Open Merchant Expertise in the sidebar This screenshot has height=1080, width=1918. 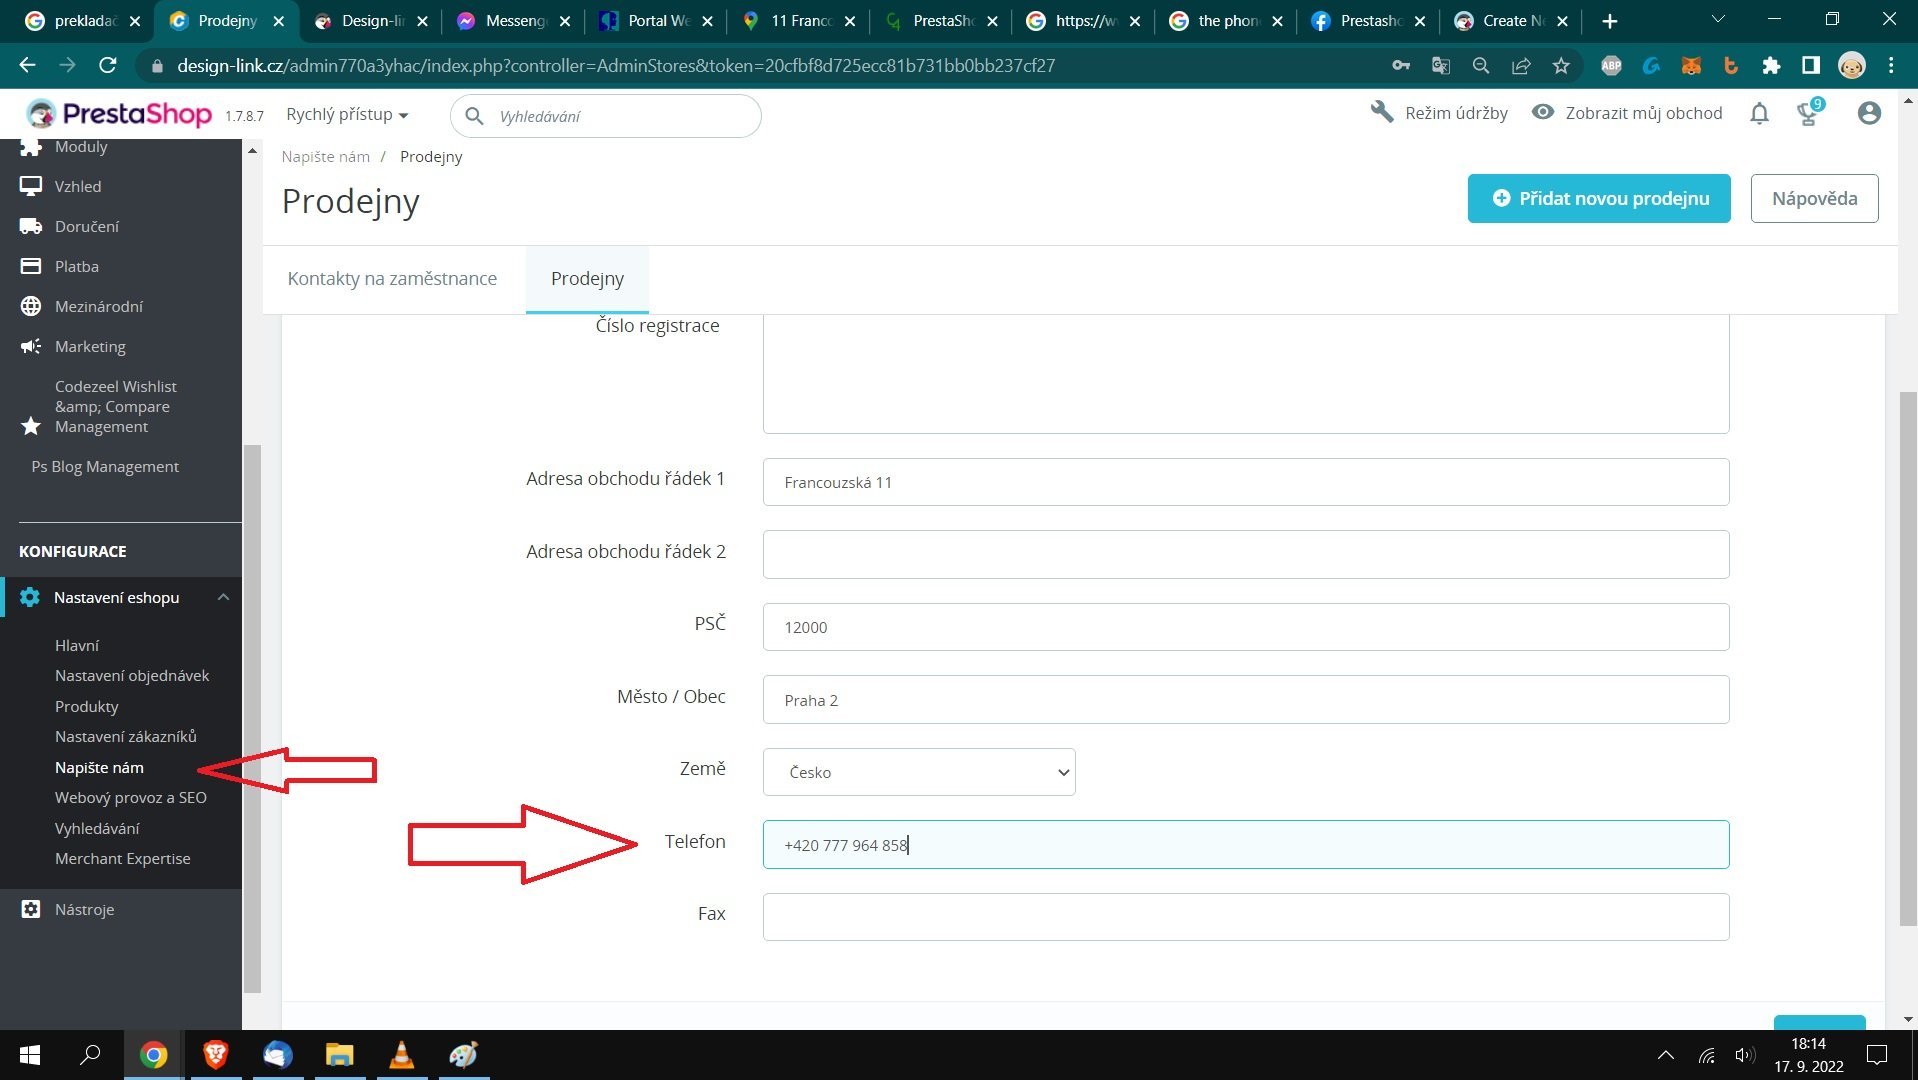[x=122, y=858]
